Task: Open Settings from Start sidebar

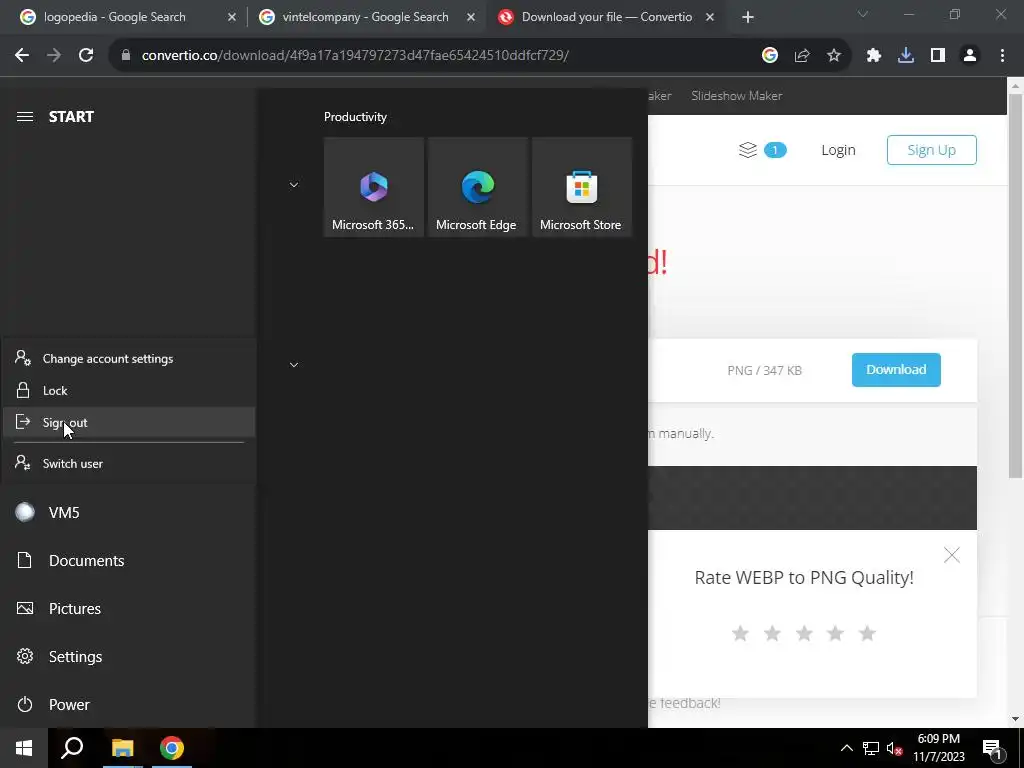Action: tap(128, 656)
